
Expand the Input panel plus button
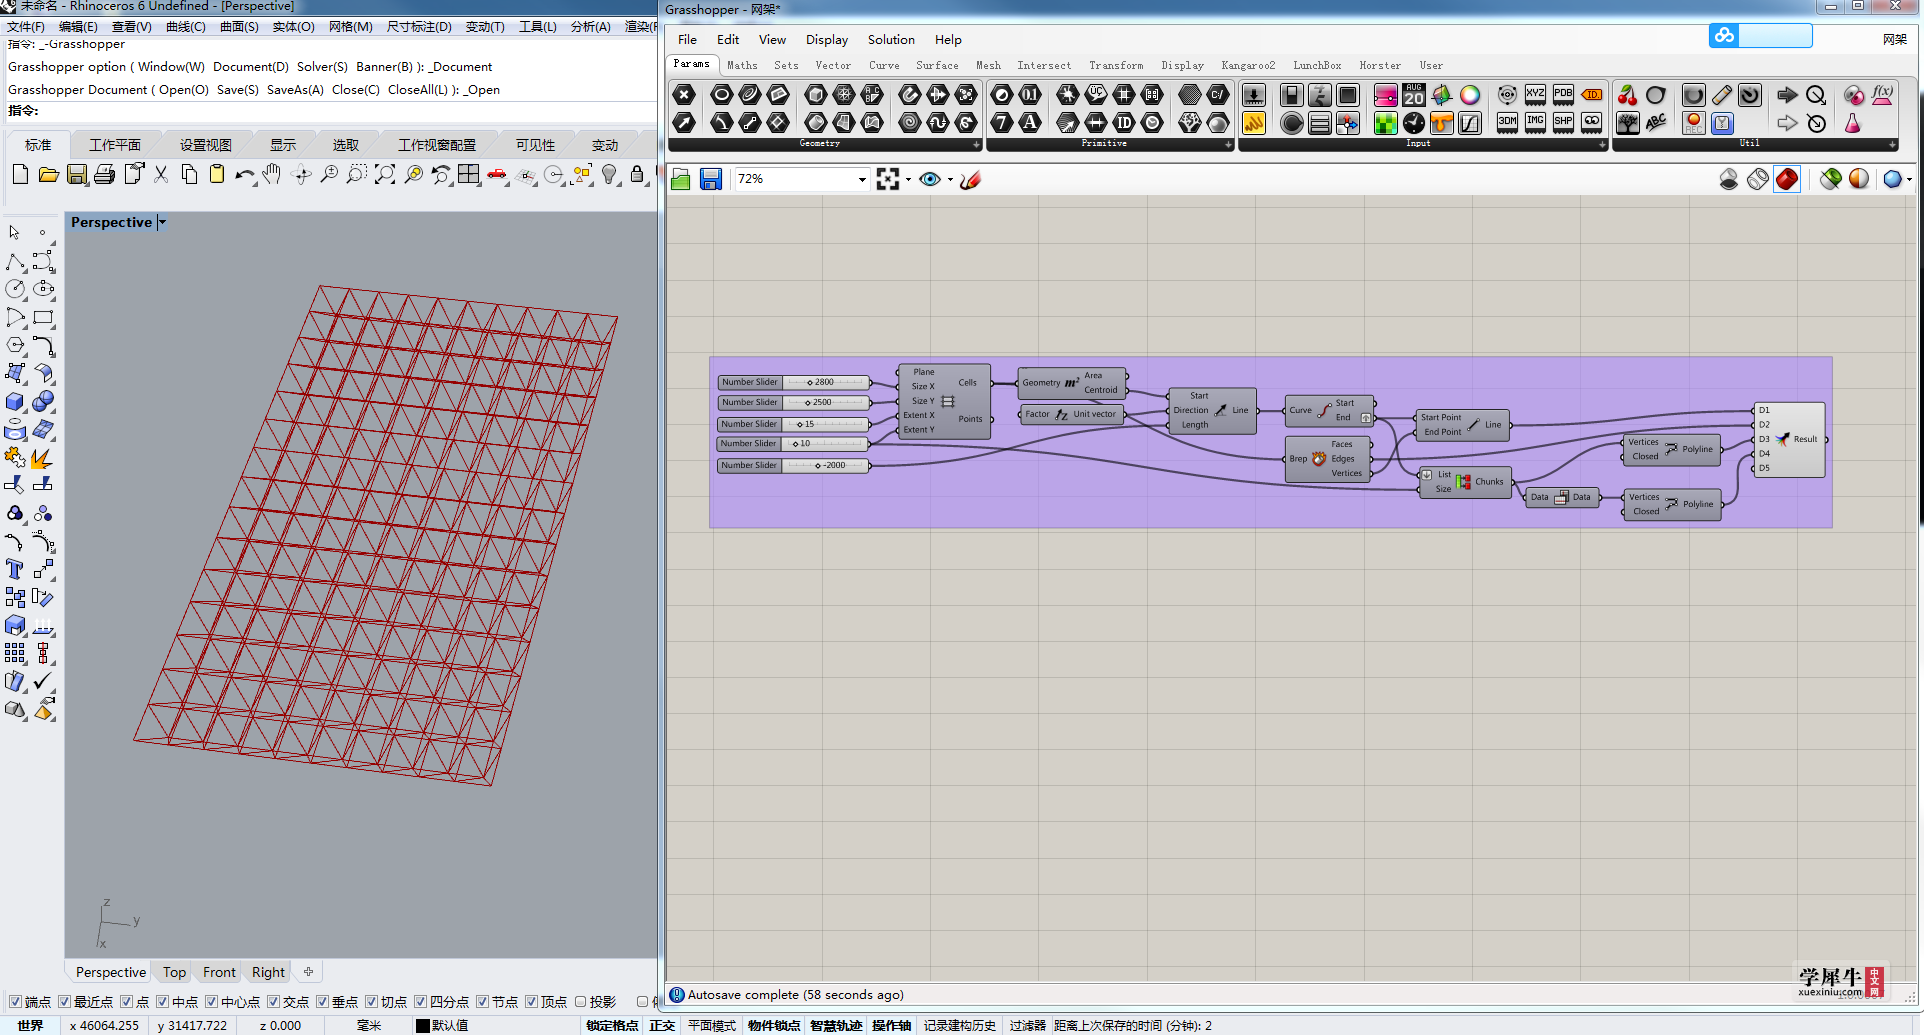point(1602,144)
